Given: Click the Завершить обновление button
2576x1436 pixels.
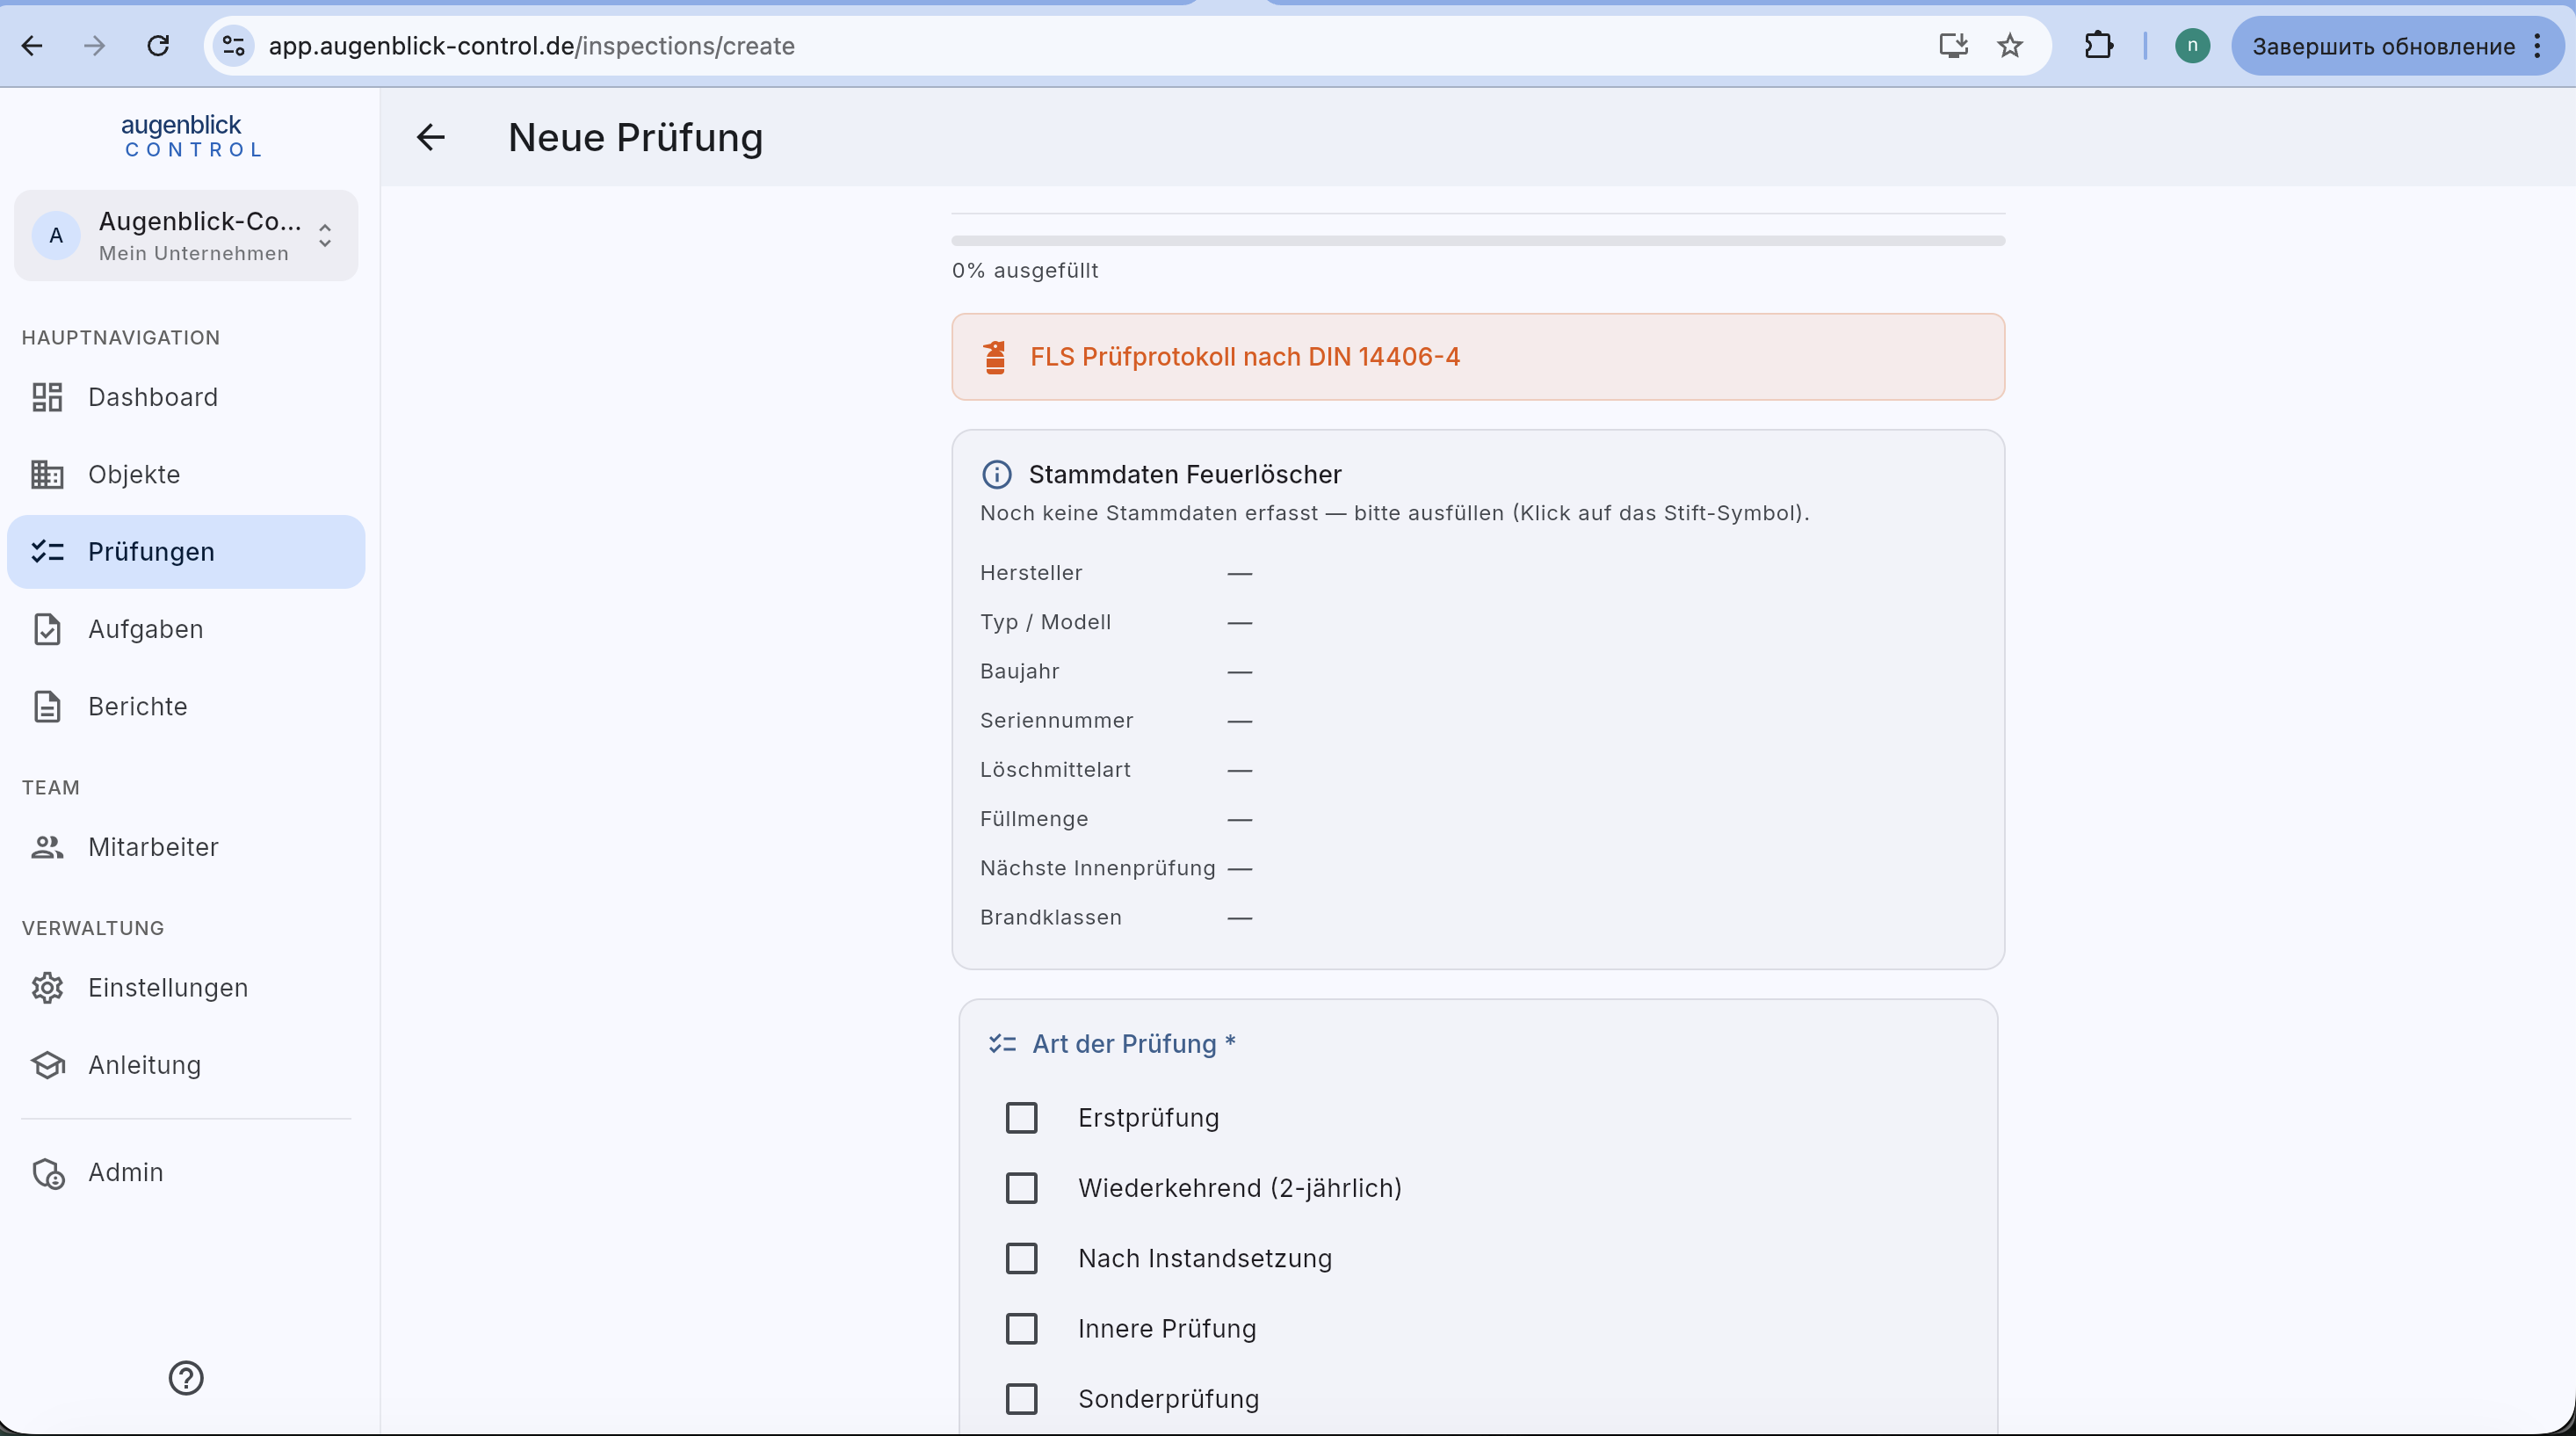Looking at the screenshot, I should tap(2383, 46).
